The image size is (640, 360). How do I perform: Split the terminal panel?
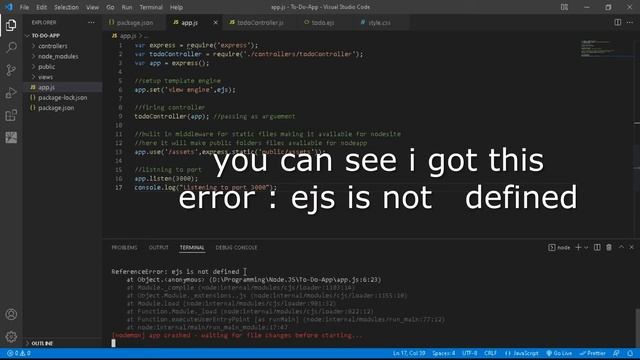(x=597, y=247)
